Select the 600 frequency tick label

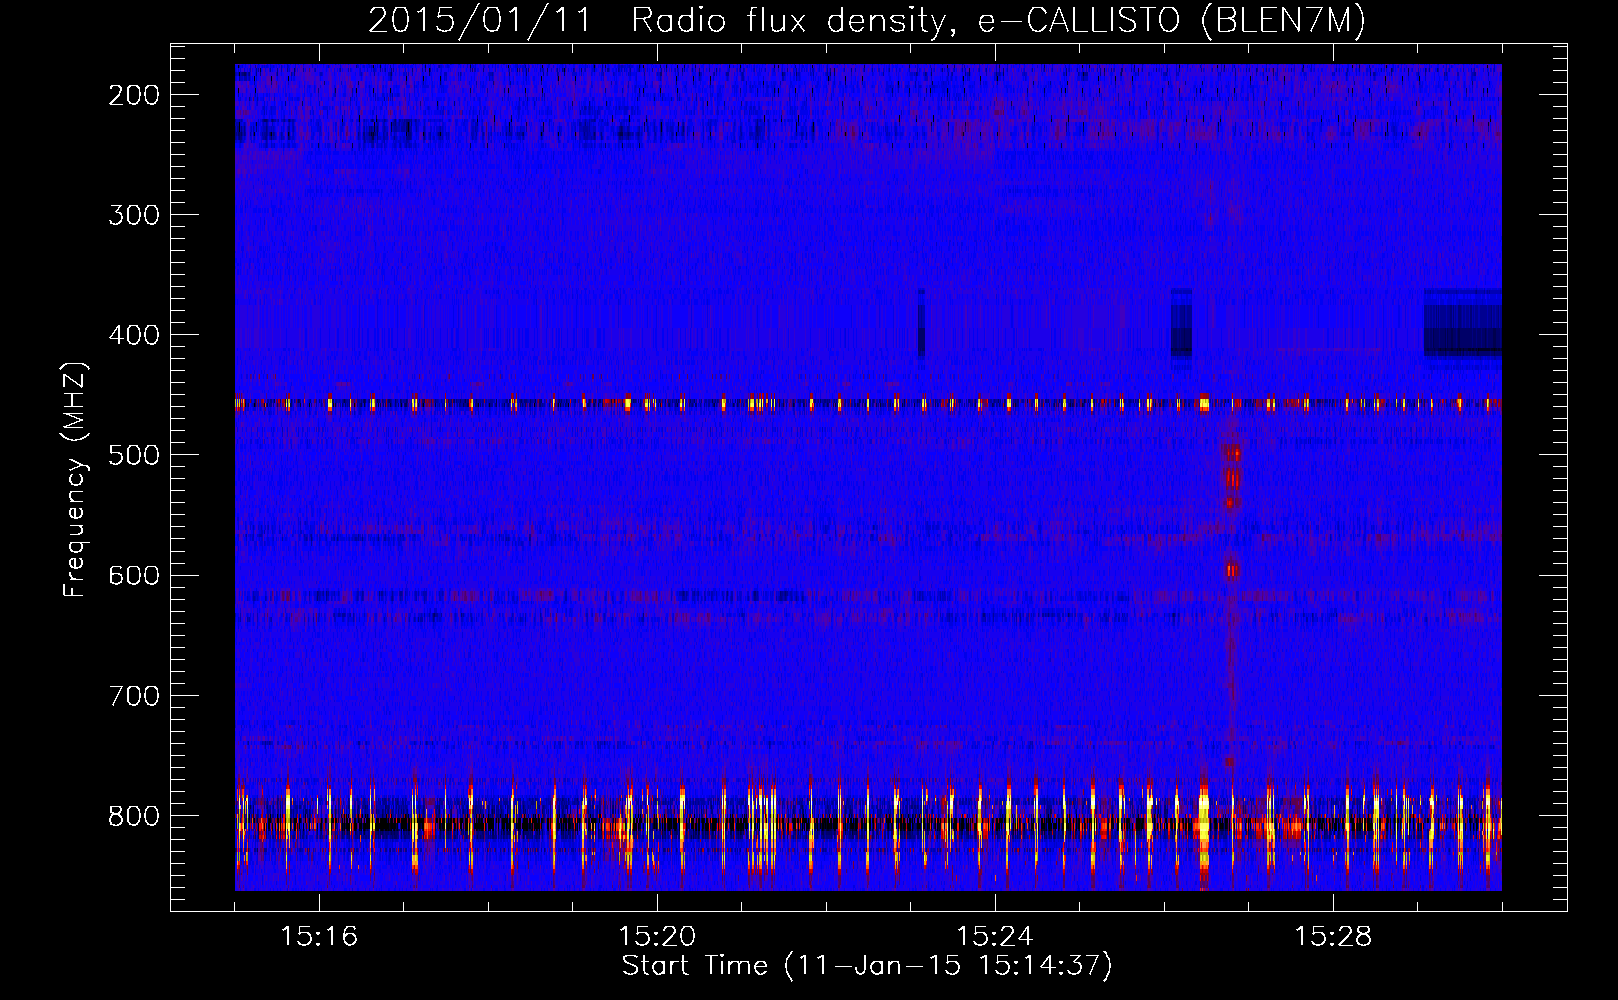point(134,575)
